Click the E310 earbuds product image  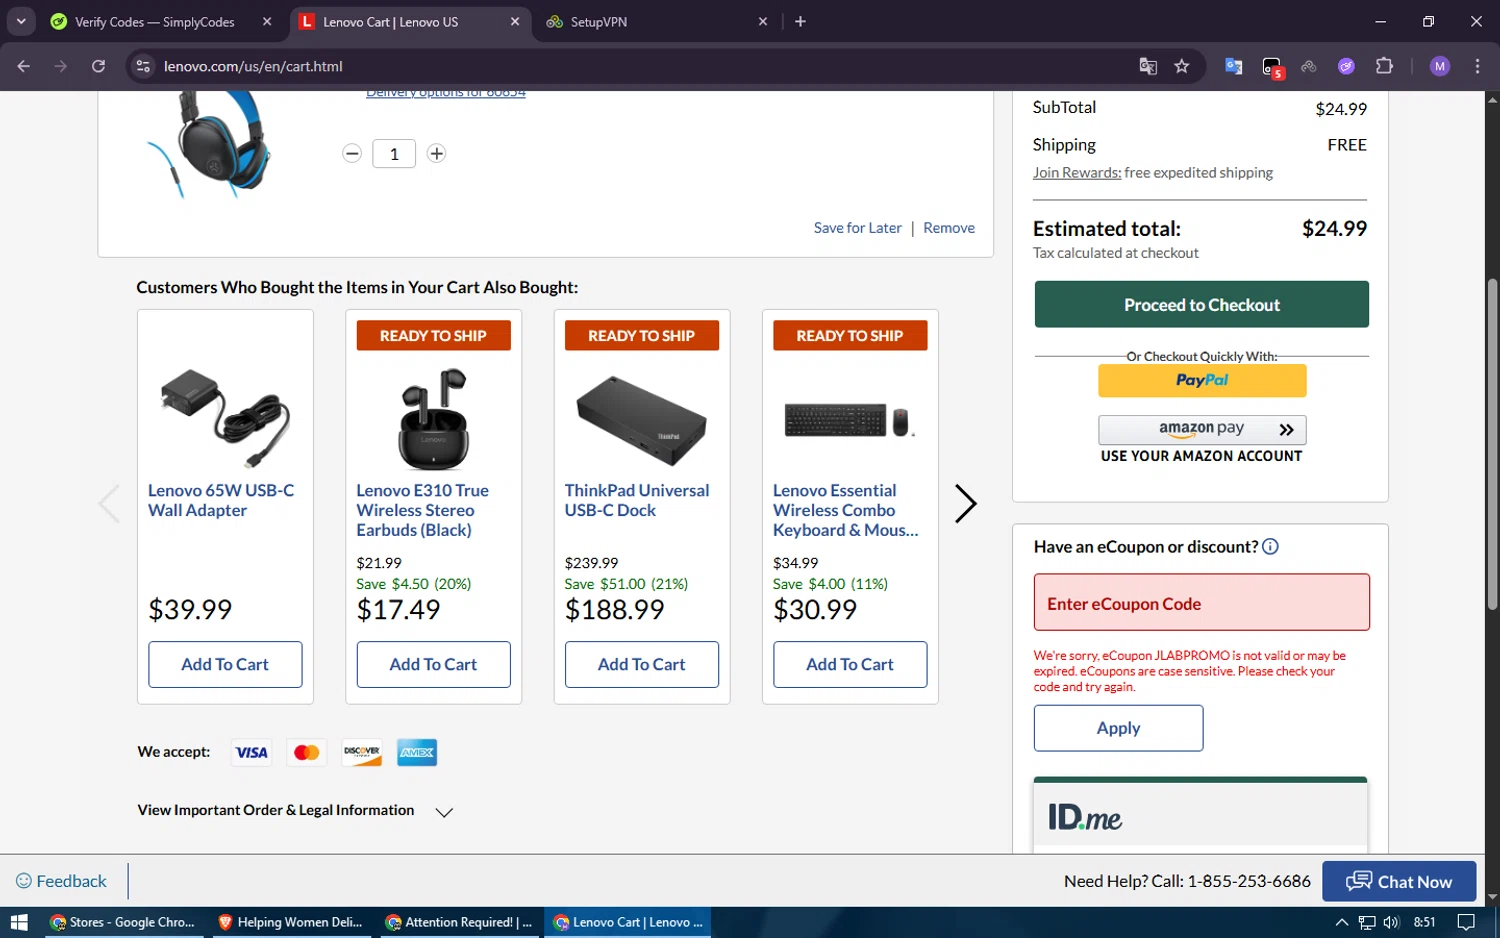click(x=433, y=418)
